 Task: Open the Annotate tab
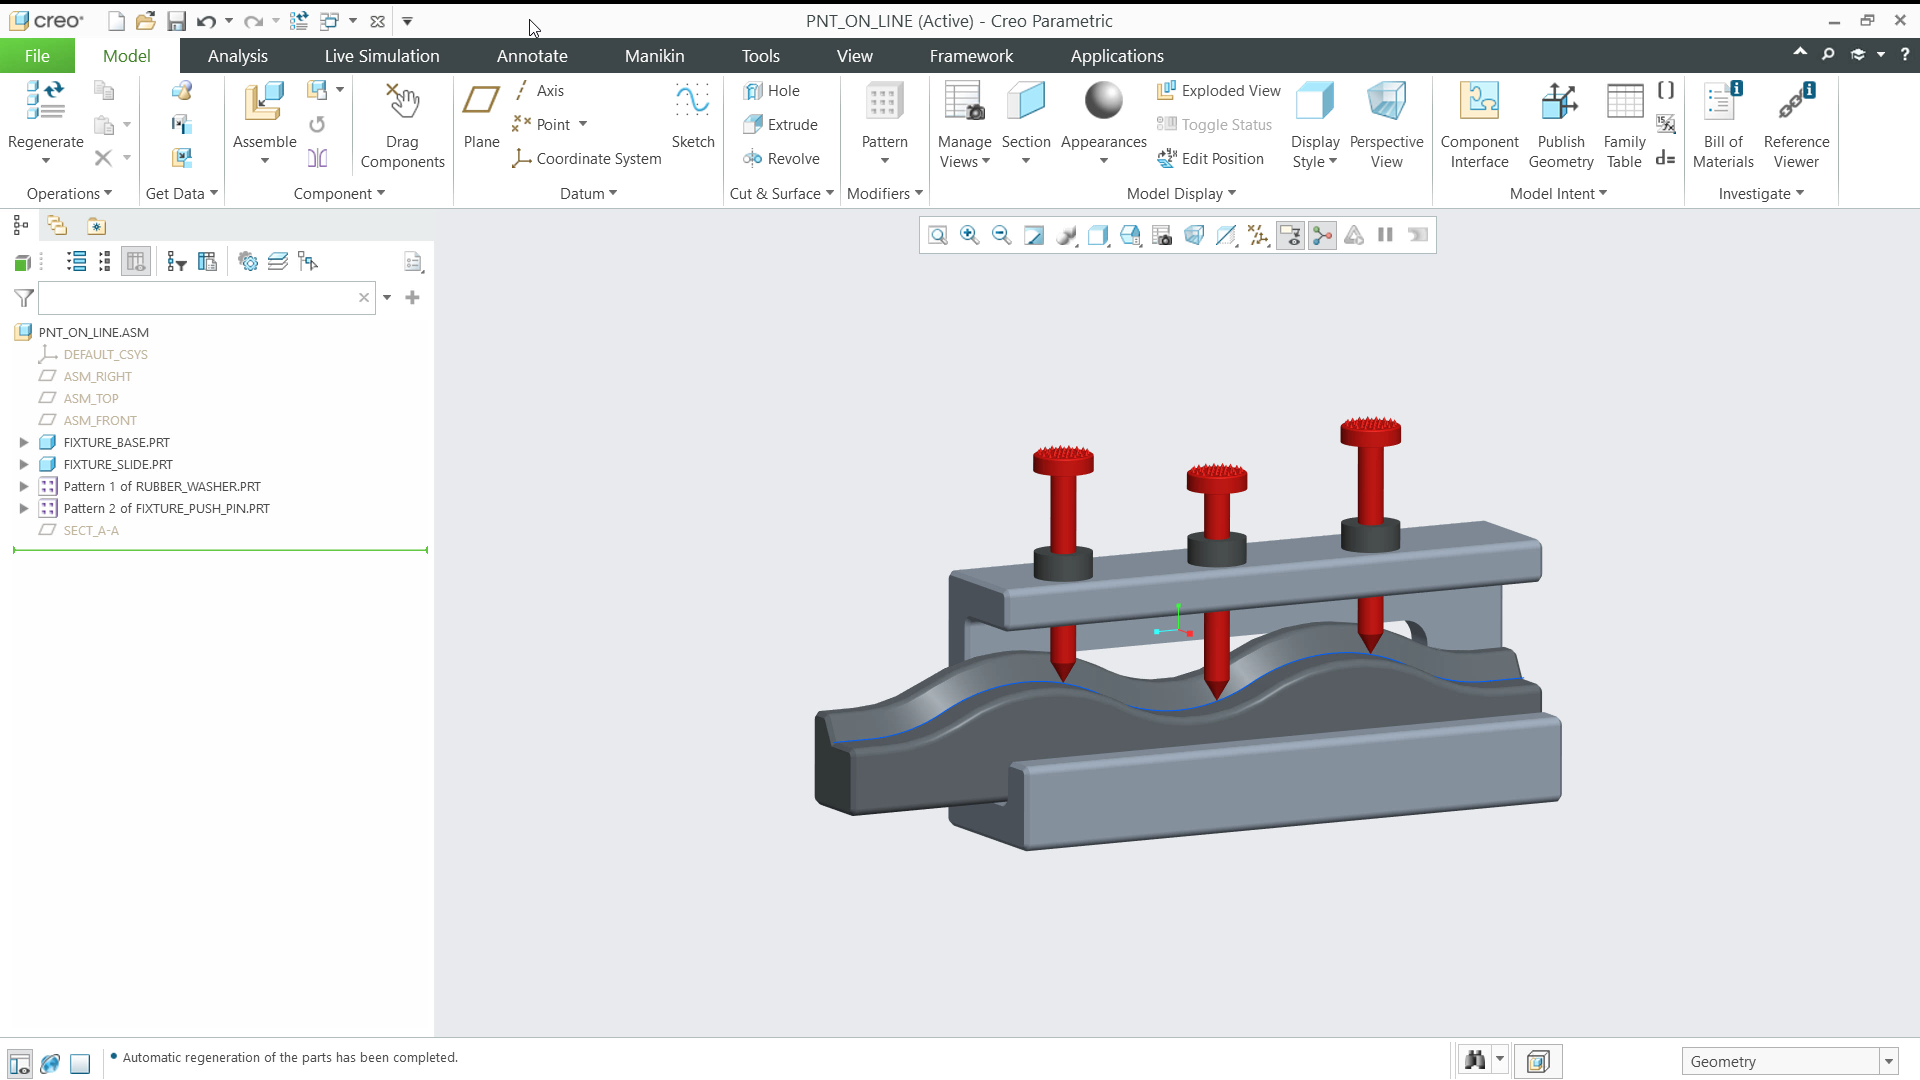pos(532,56)
